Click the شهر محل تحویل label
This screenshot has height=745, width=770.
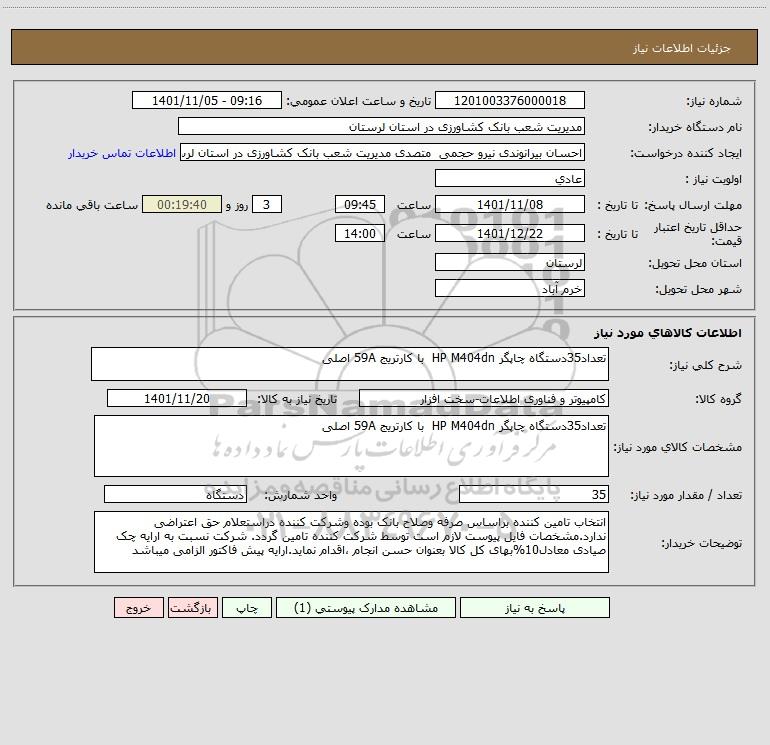(x=699, y=290)
